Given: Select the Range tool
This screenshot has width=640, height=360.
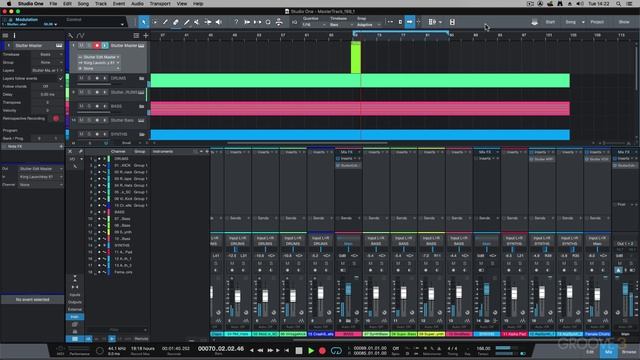Looking at the screenshot, I should pyautogui.click(x=155, y=22).
